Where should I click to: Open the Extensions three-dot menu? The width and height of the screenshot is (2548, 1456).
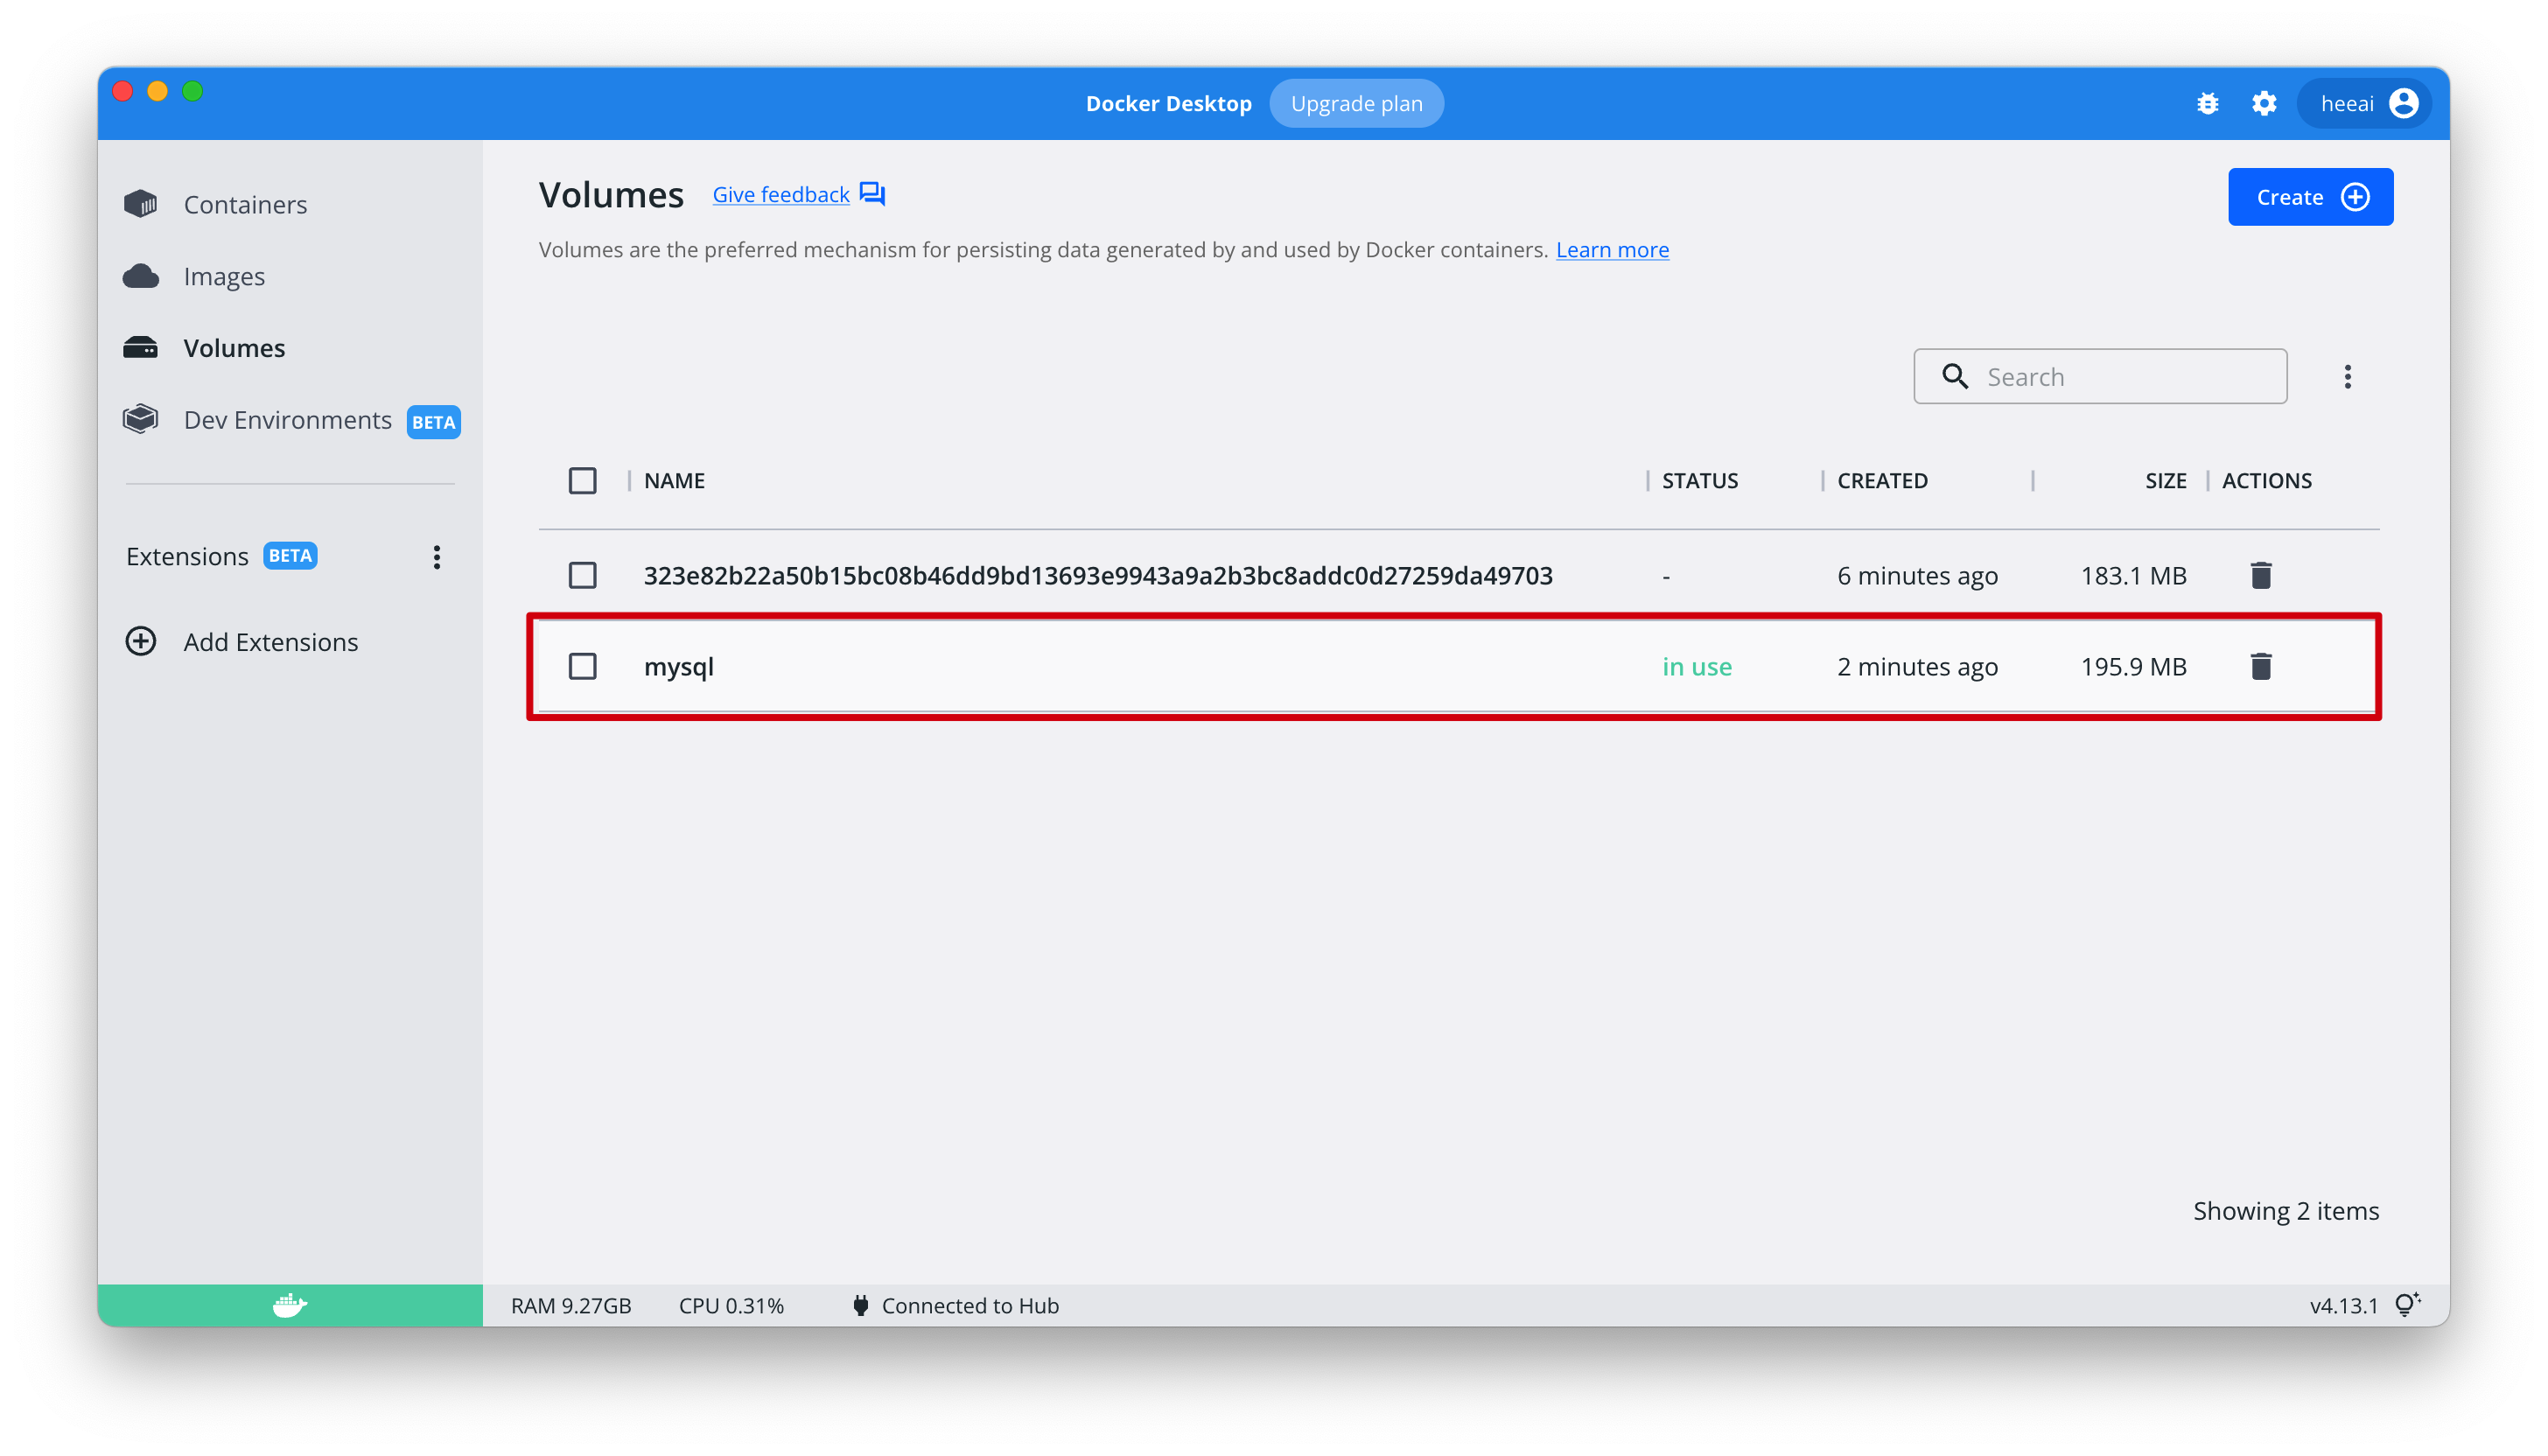437,557
